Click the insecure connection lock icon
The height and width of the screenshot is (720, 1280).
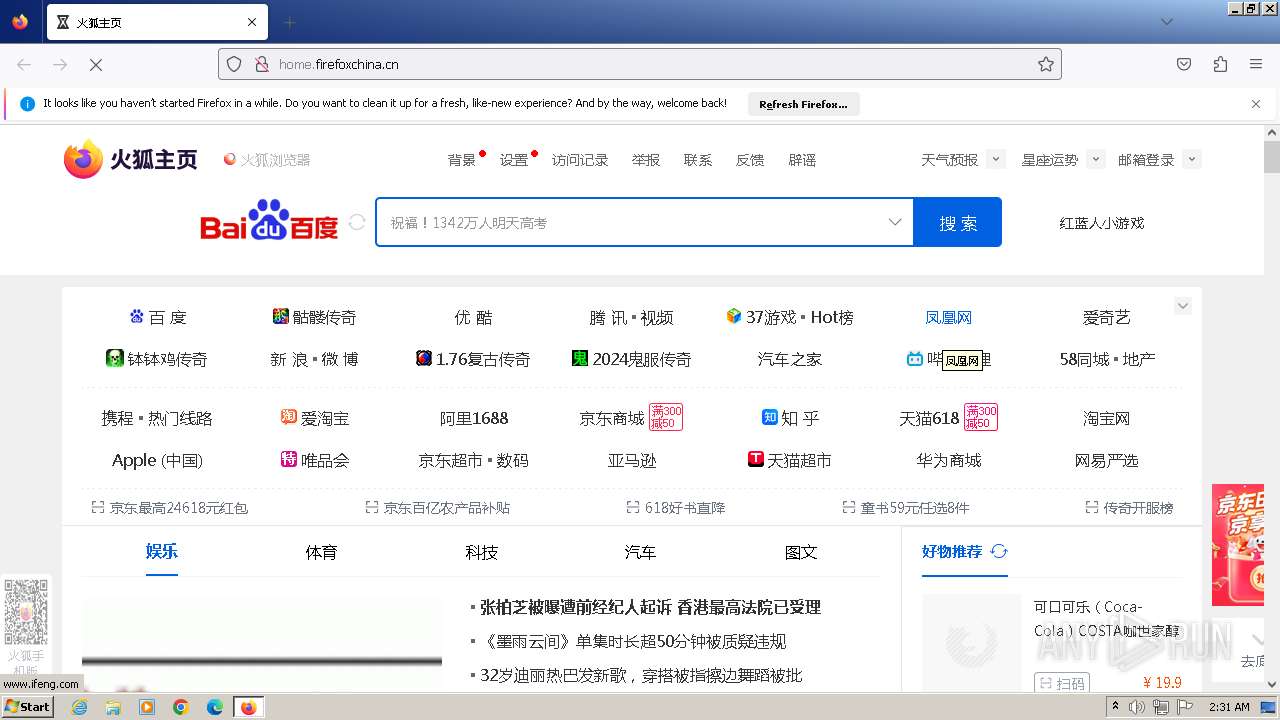(x=262, y=64)
